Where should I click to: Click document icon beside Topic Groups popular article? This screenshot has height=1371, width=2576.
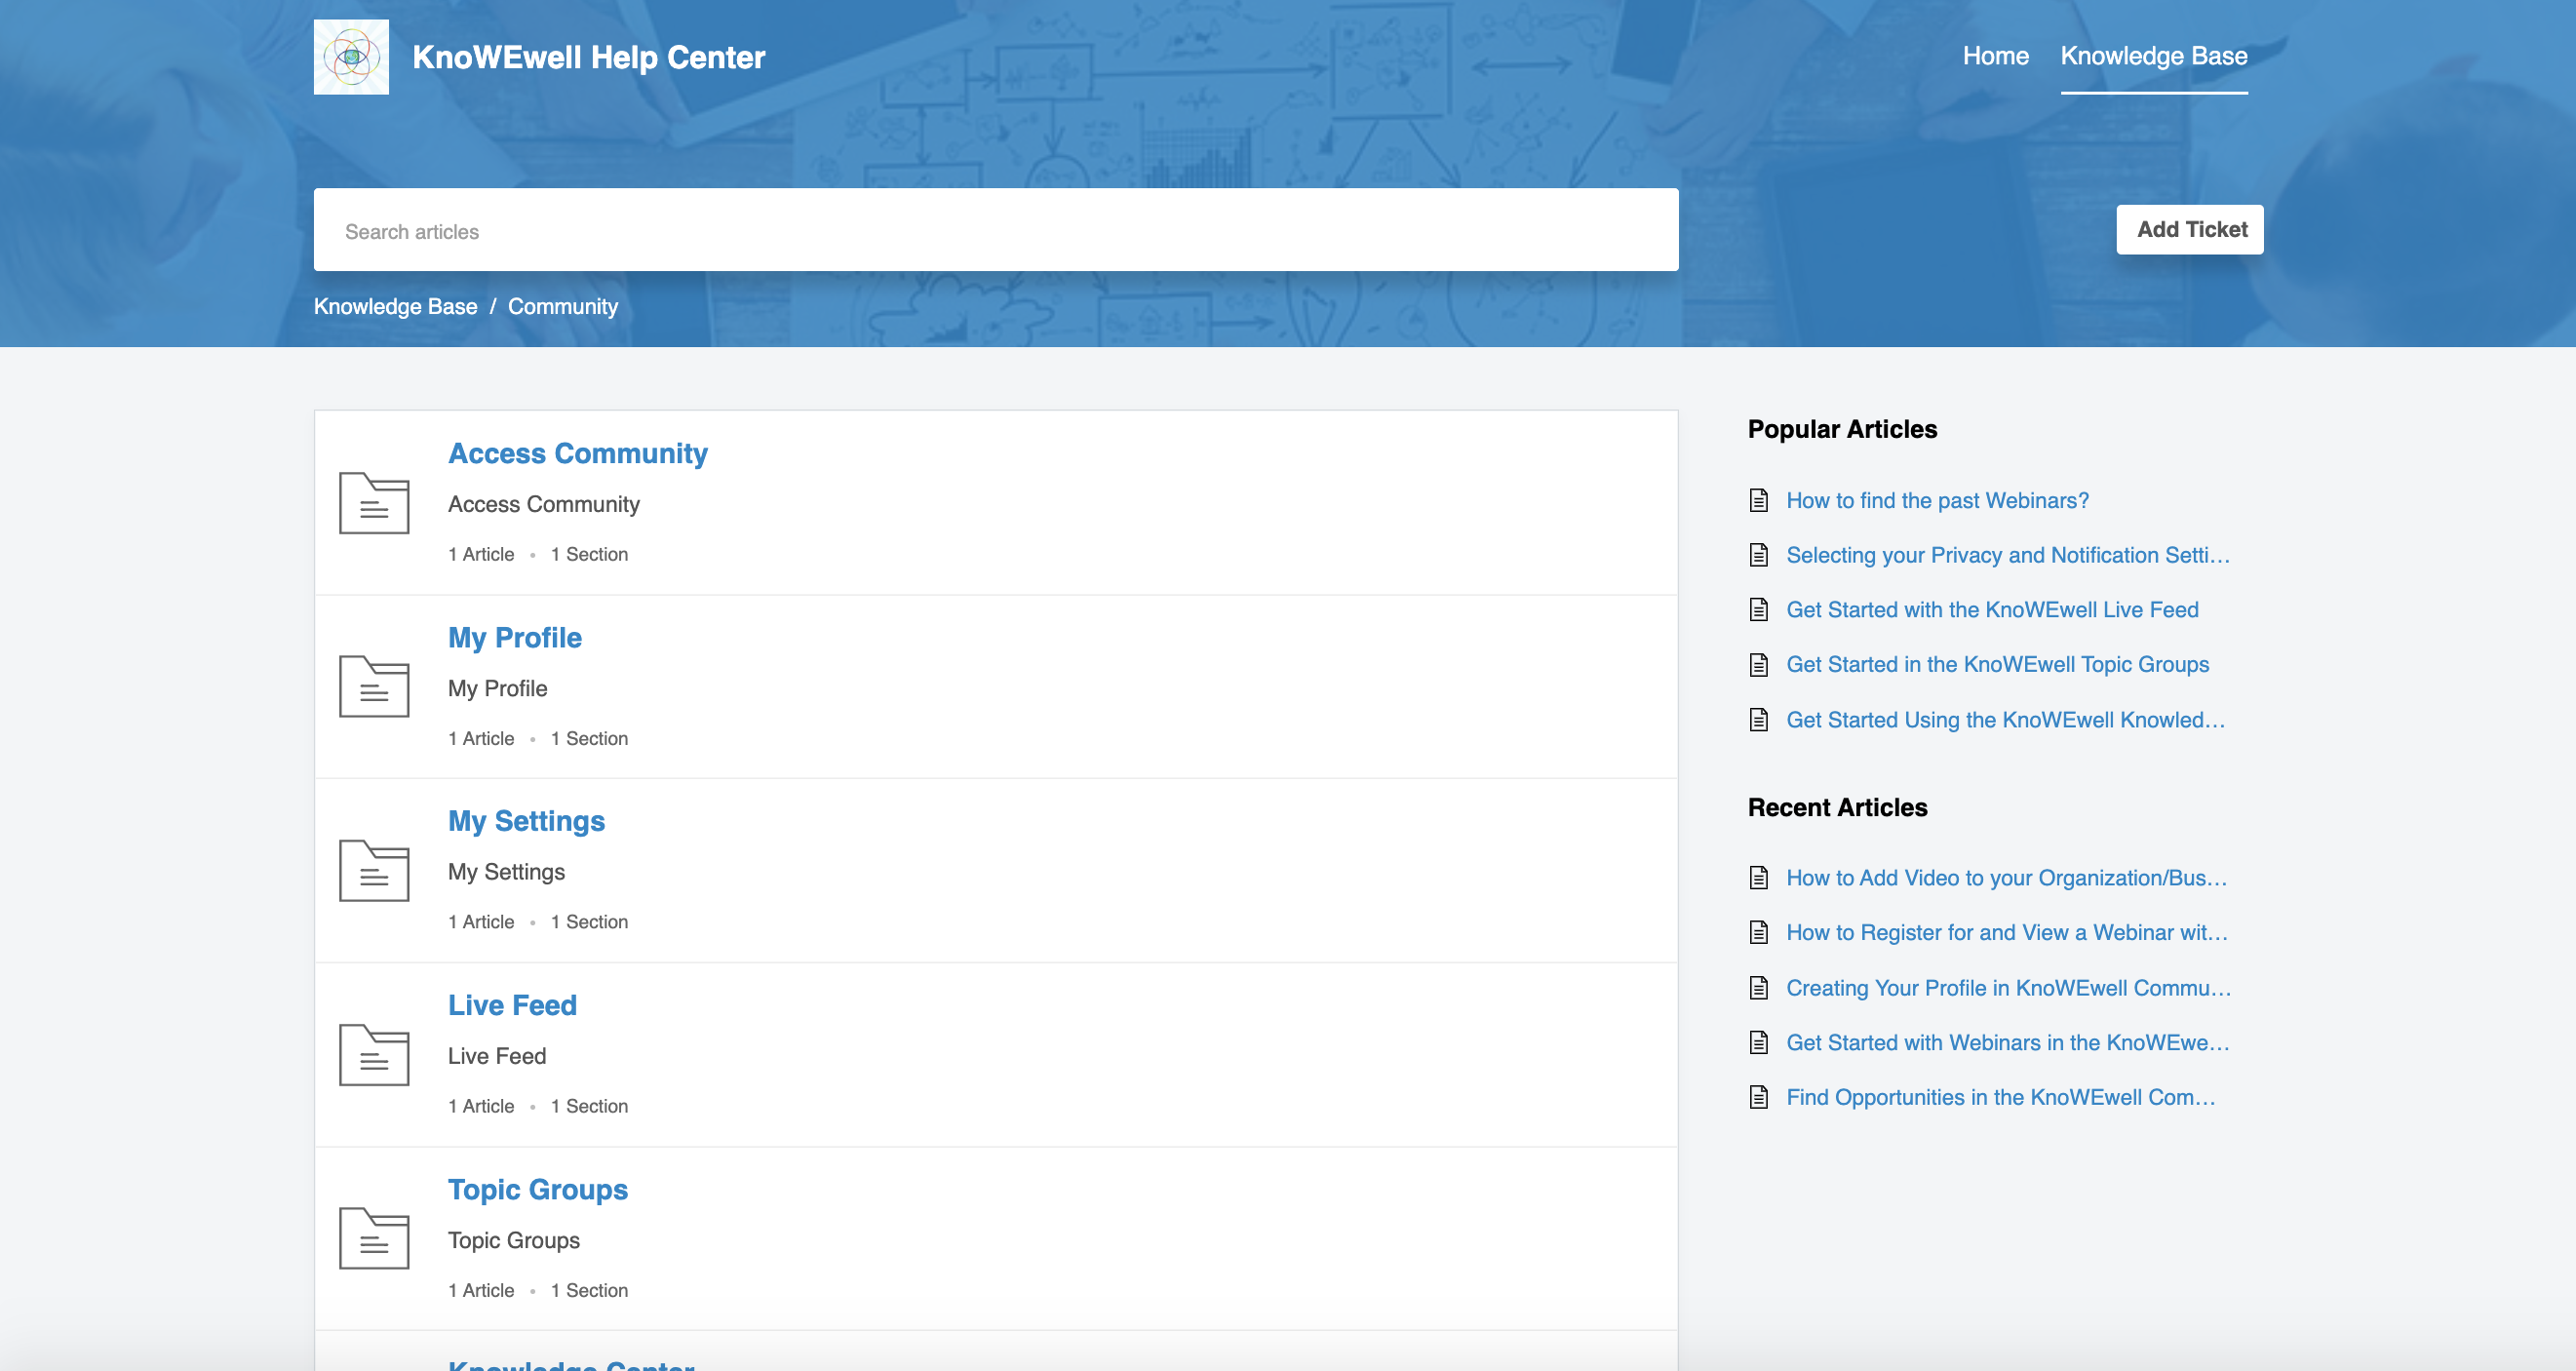1759,665
